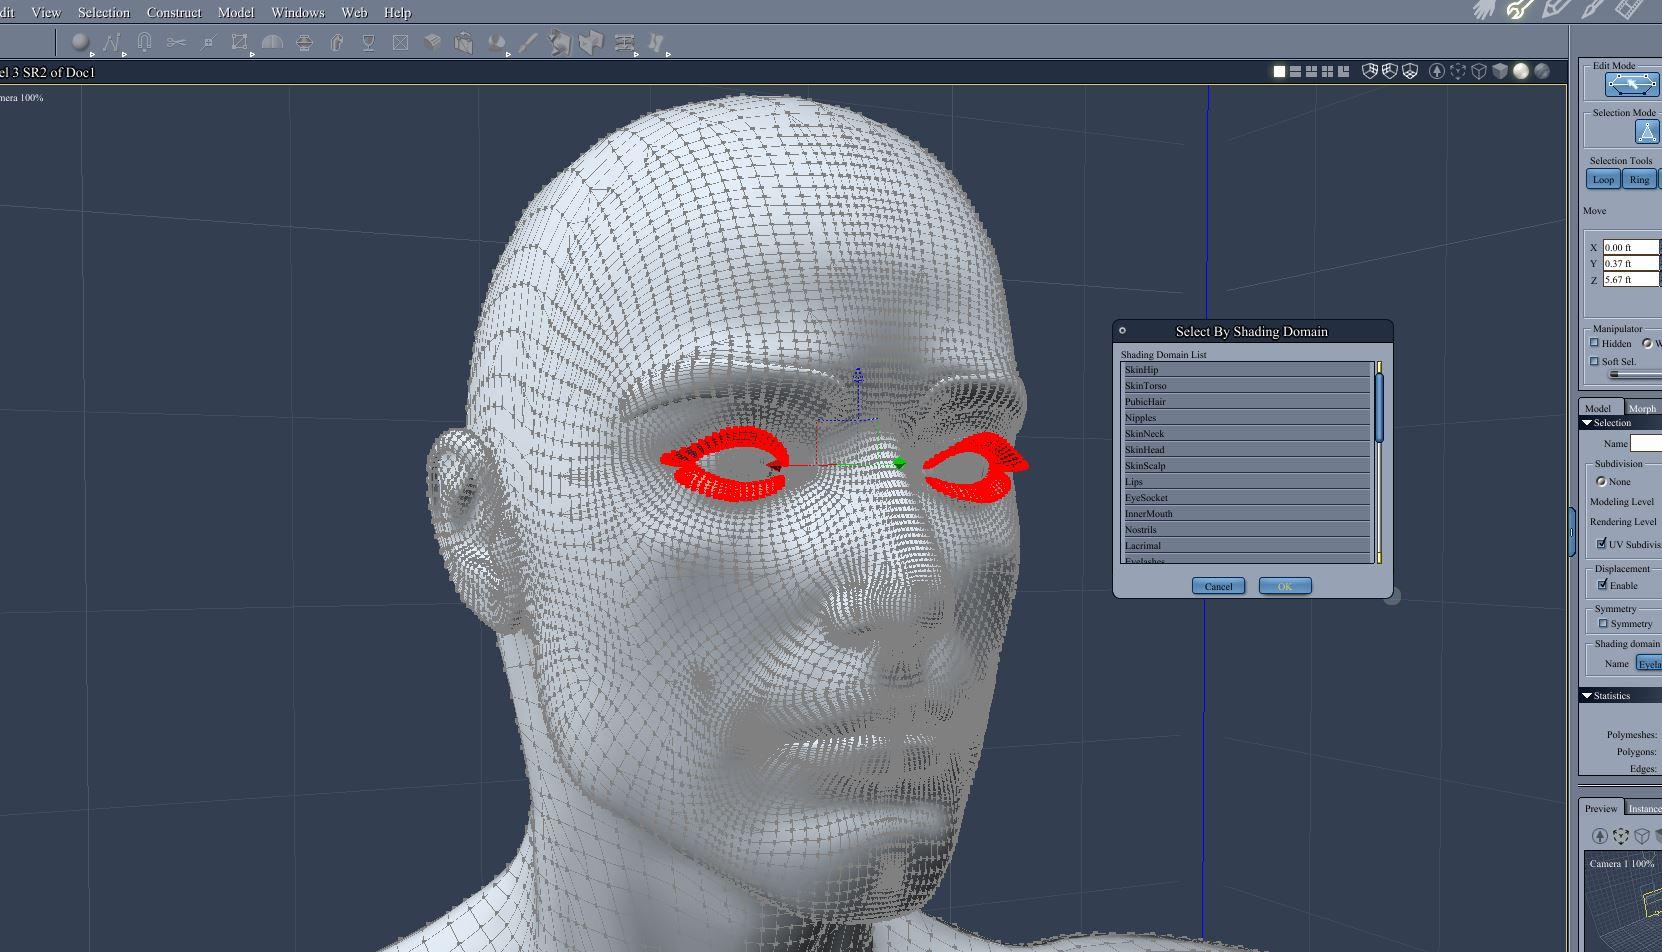Click the Move X value field
The width and height of the screenshot is (1662, 952).
(1631, 247)
